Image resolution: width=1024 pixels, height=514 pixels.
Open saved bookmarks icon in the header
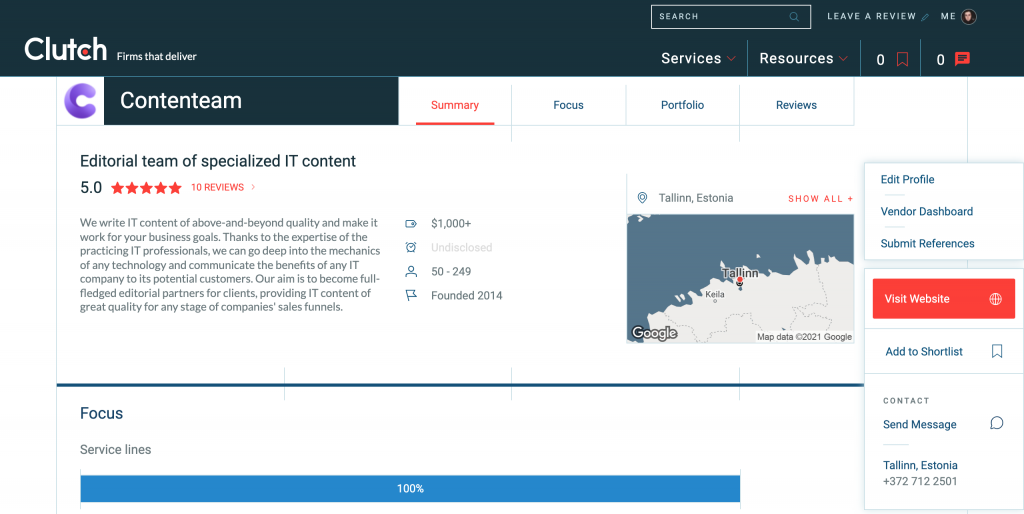click(x=902, y=59)
